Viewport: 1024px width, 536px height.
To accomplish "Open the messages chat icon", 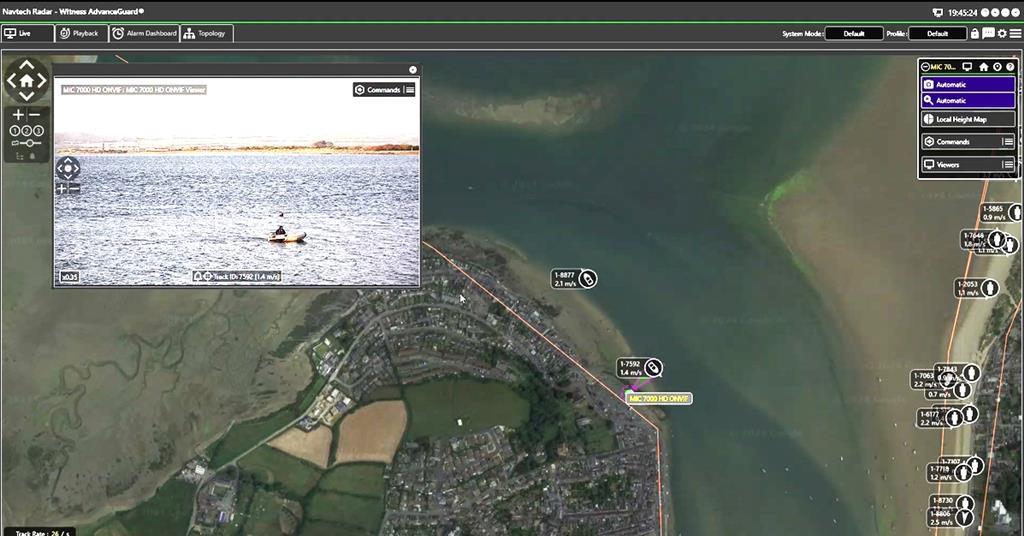I will coord(988,33).
